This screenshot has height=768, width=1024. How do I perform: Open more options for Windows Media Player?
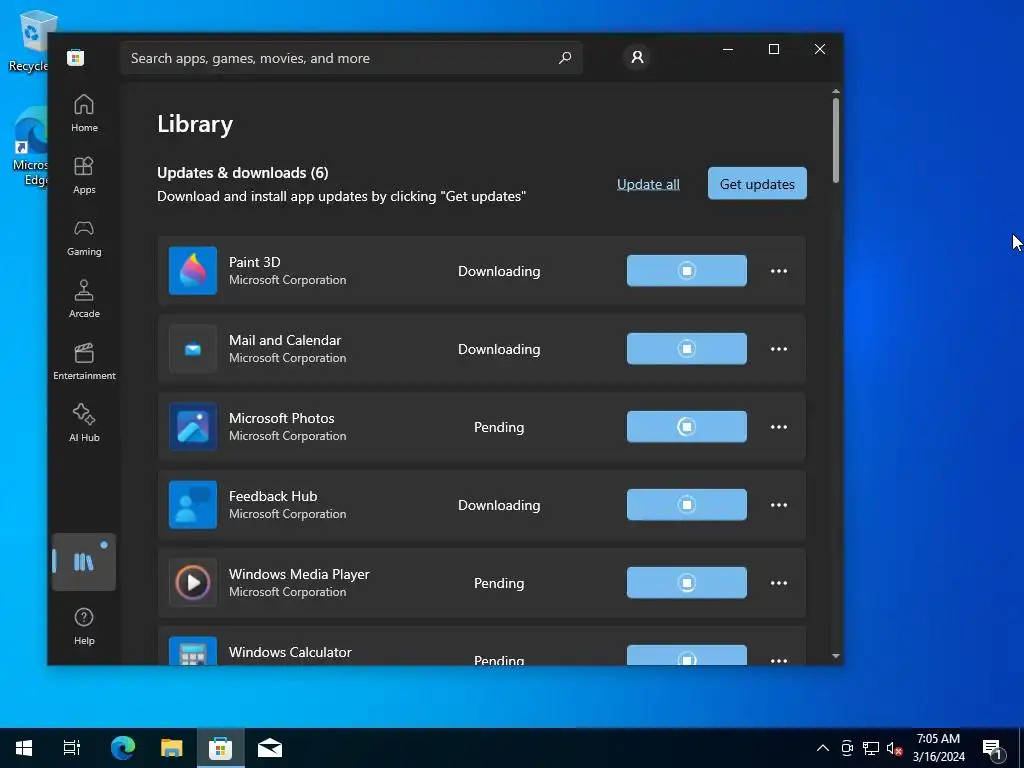(x=778, y=583)
